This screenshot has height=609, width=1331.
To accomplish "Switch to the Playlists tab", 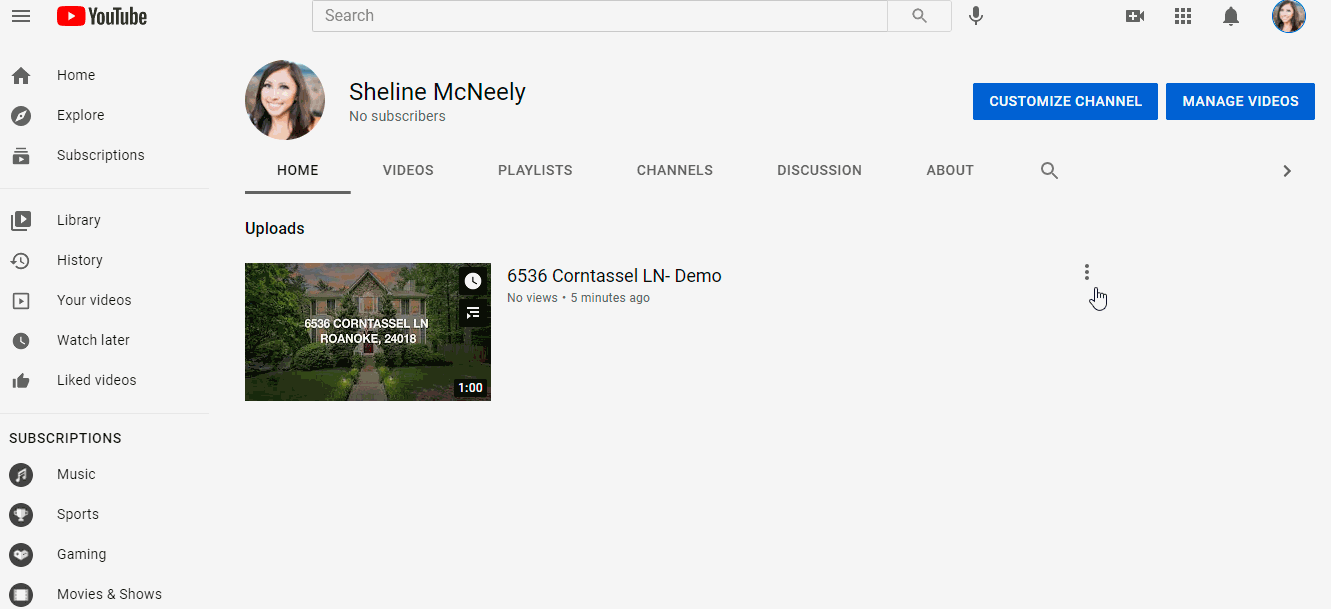I will click(x=535, y=170).
